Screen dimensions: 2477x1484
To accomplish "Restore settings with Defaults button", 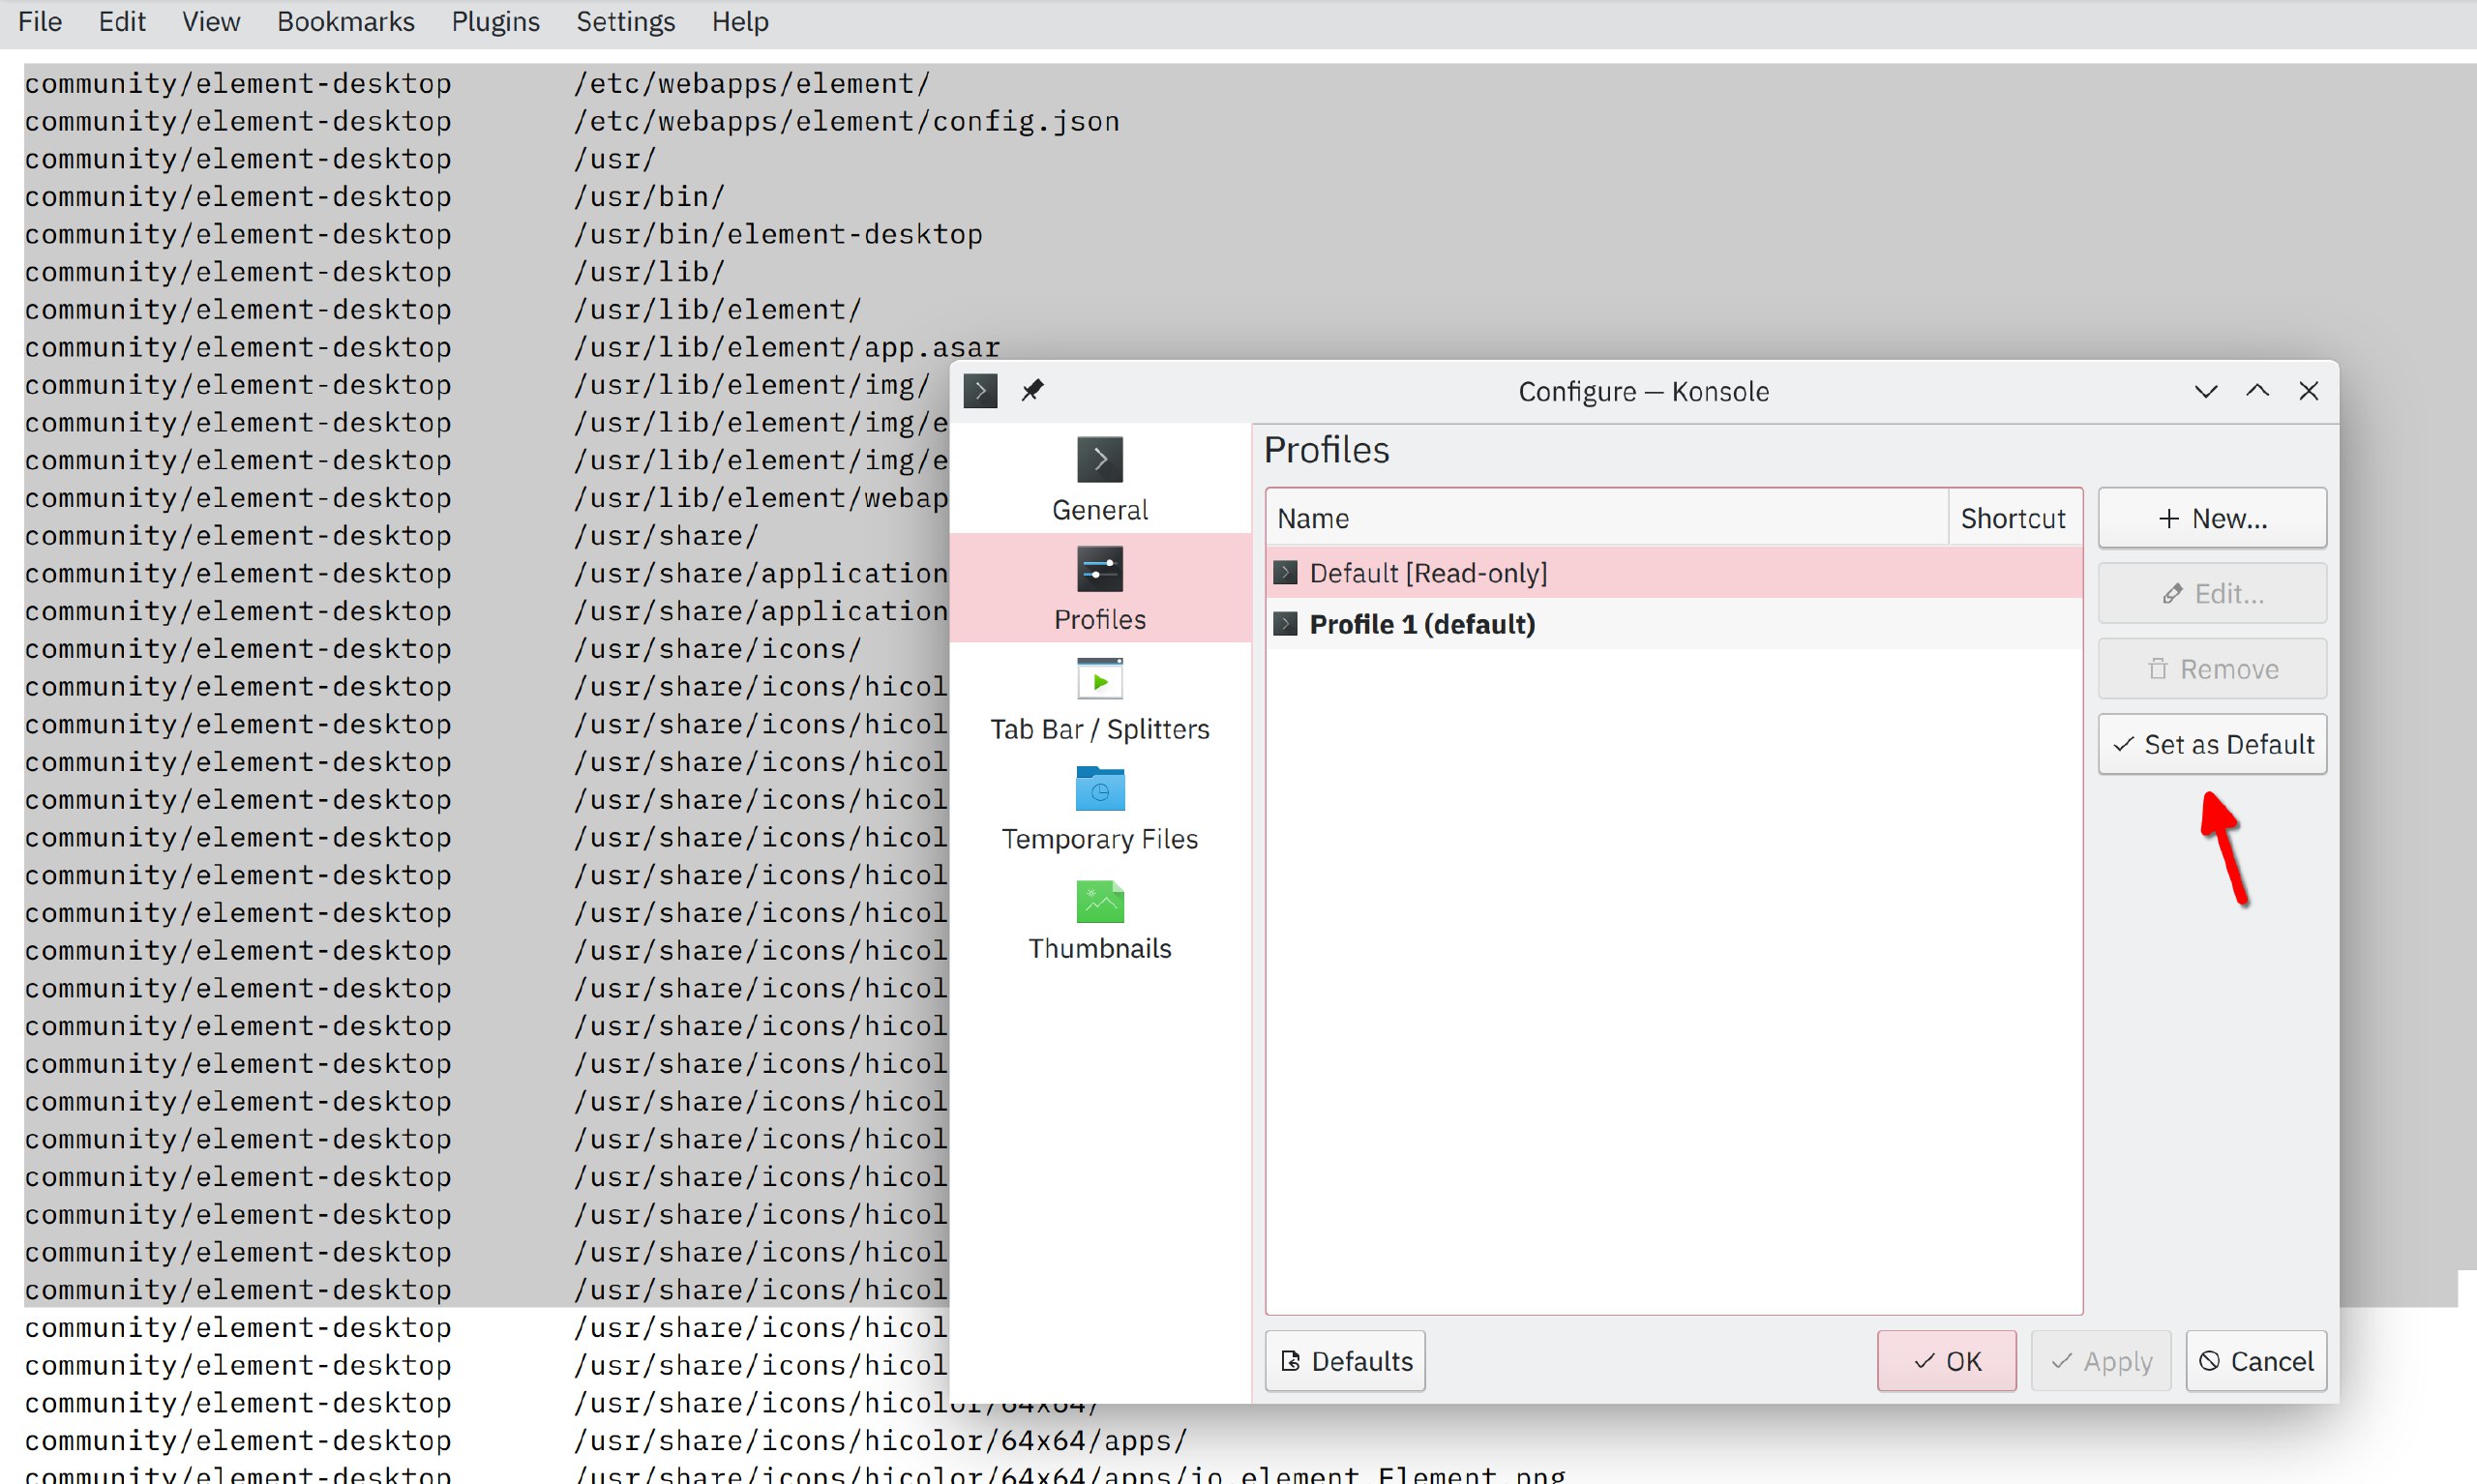I will [x=1345, y=1361].
